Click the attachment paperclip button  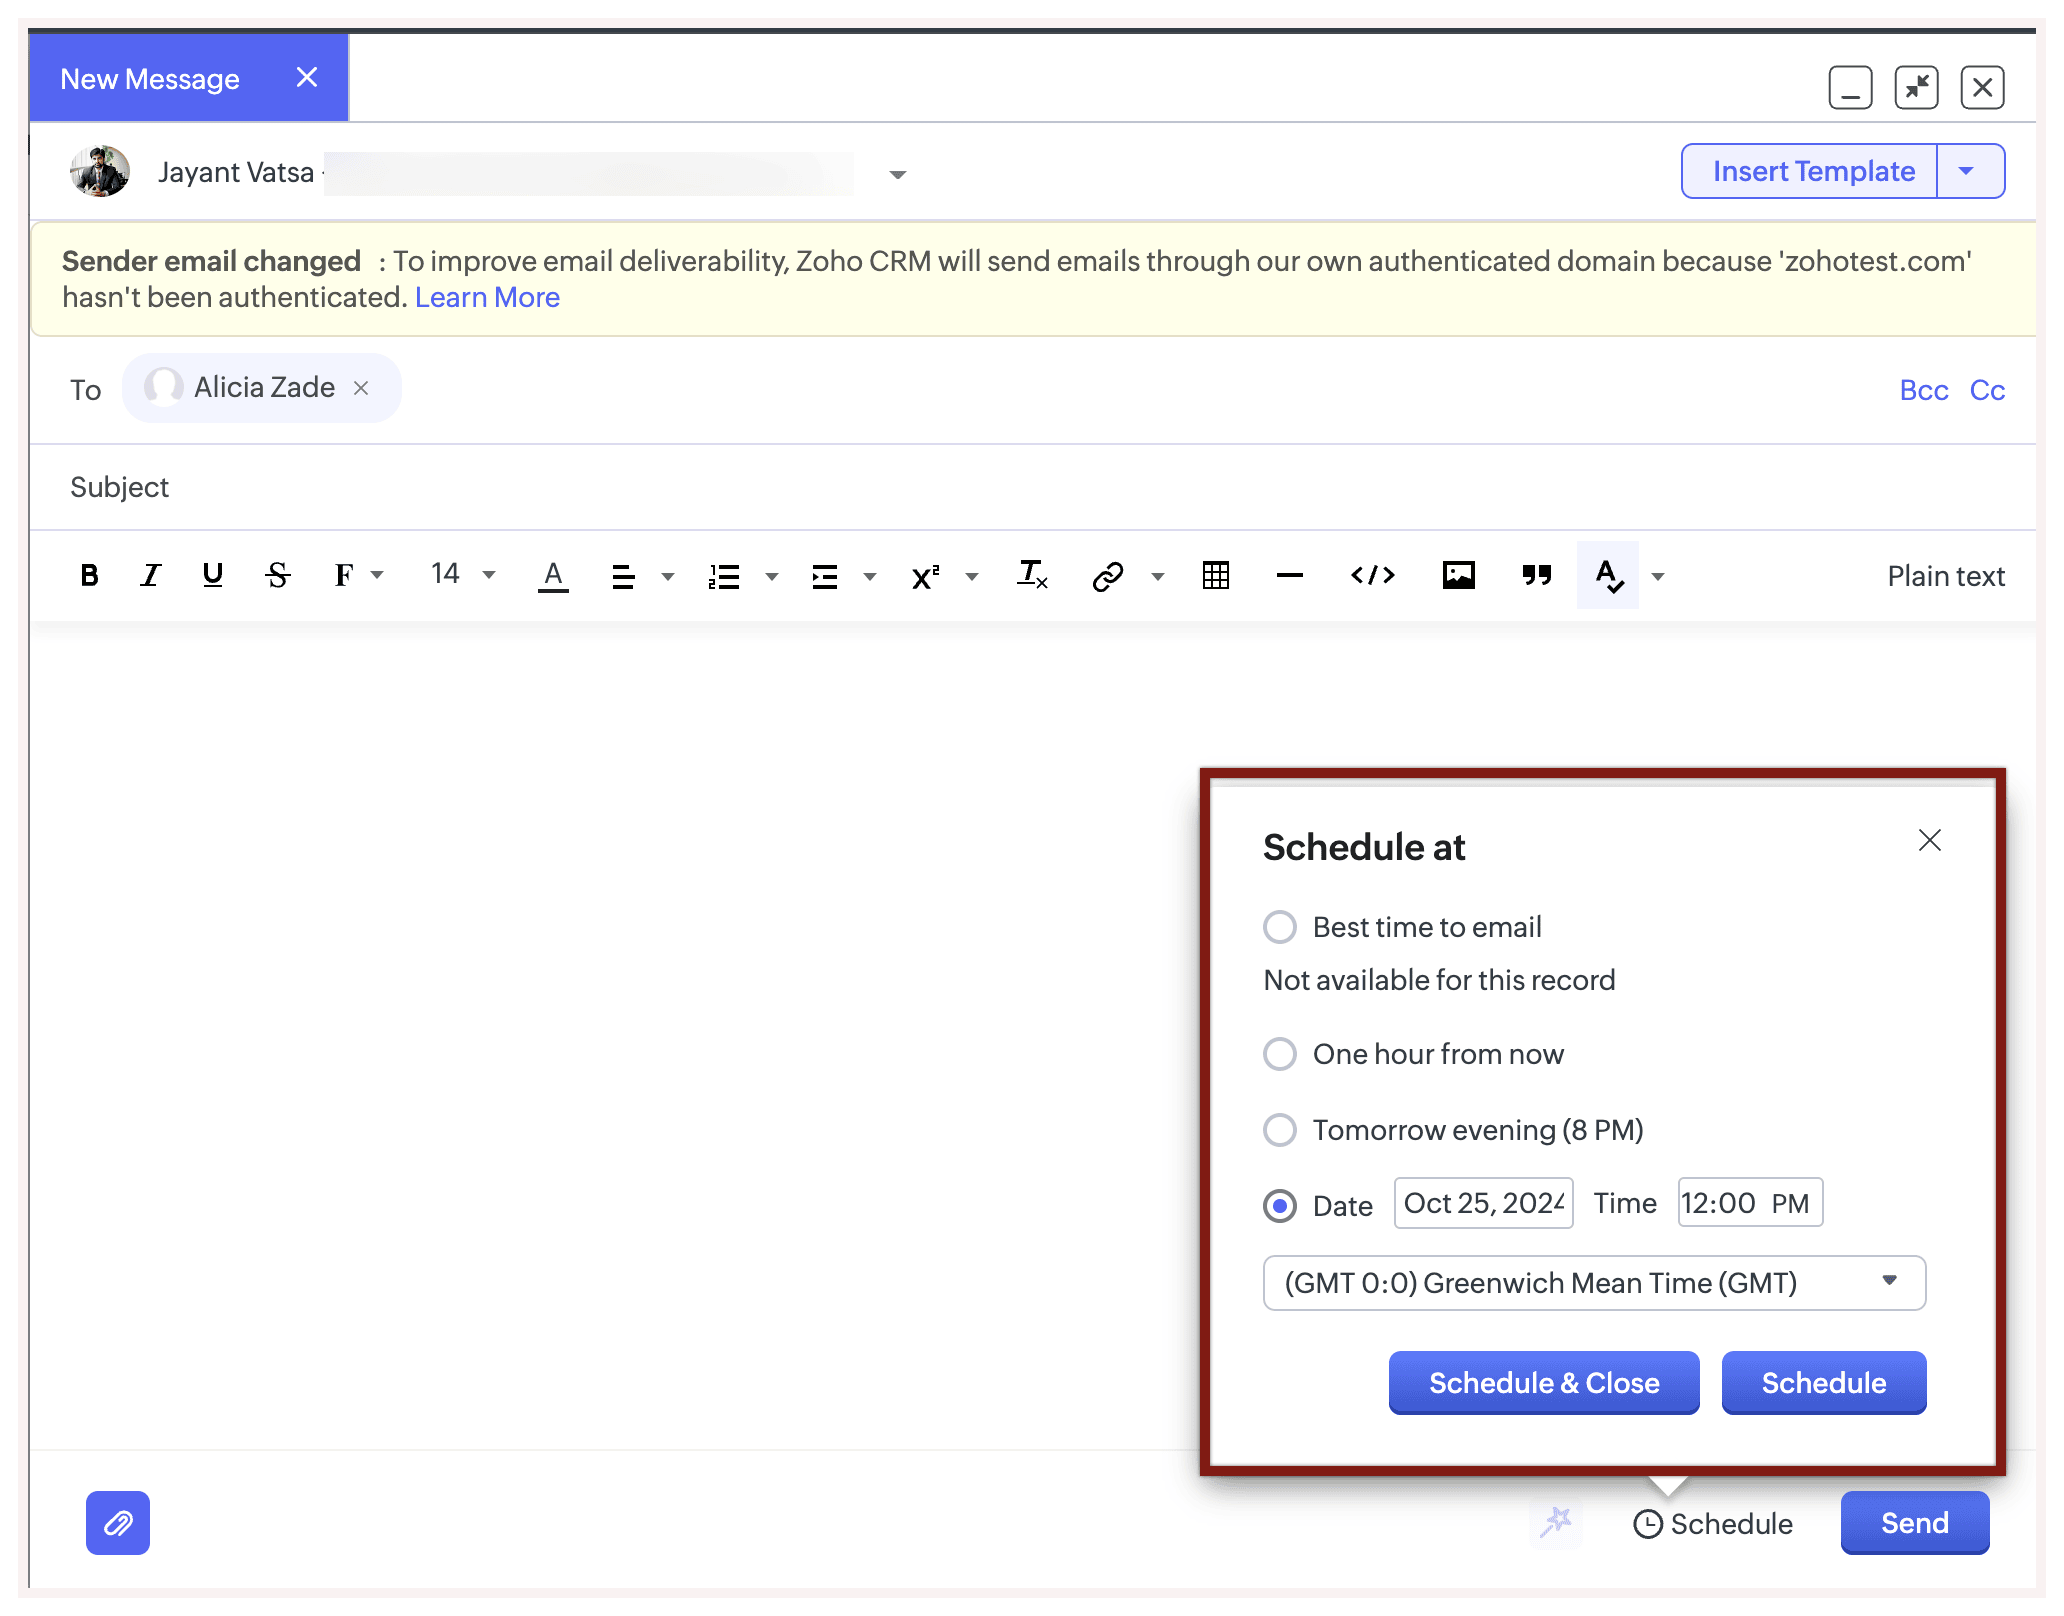click(x=118, y=1523)
